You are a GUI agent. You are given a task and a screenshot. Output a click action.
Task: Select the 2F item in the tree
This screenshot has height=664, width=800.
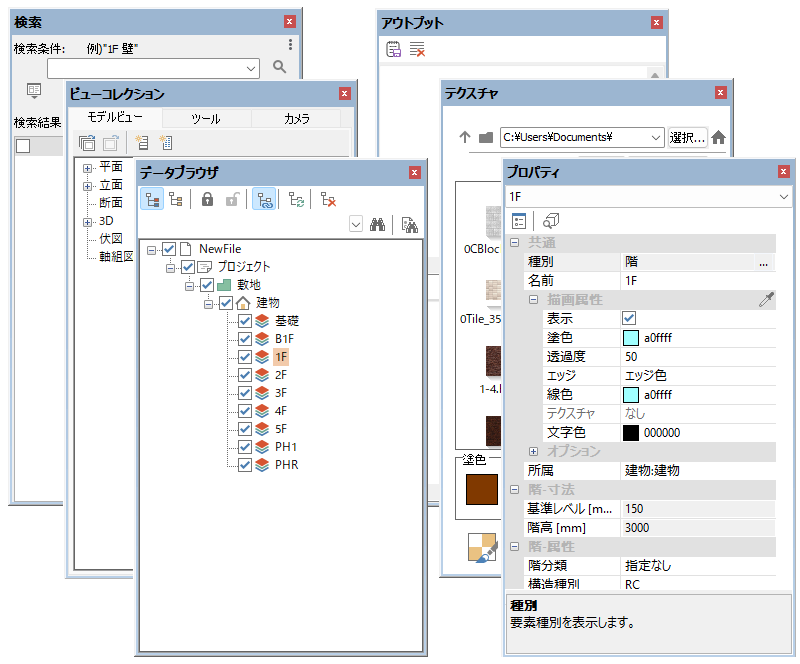point(281,375)
